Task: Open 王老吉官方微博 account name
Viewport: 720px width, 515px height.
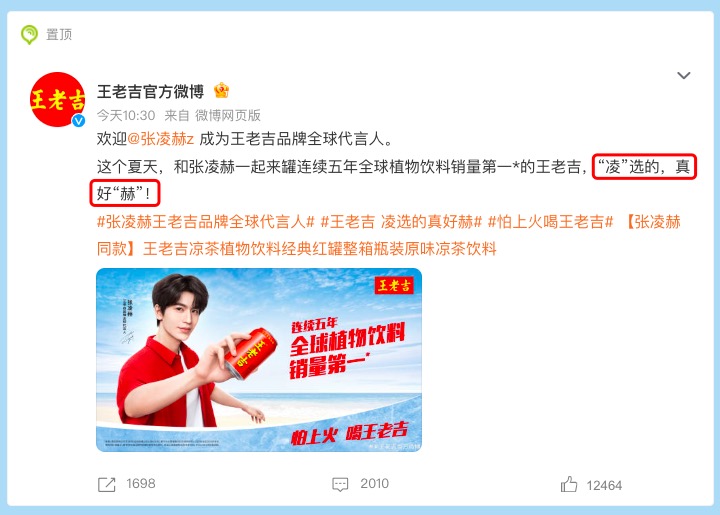Action: [150, 91]
